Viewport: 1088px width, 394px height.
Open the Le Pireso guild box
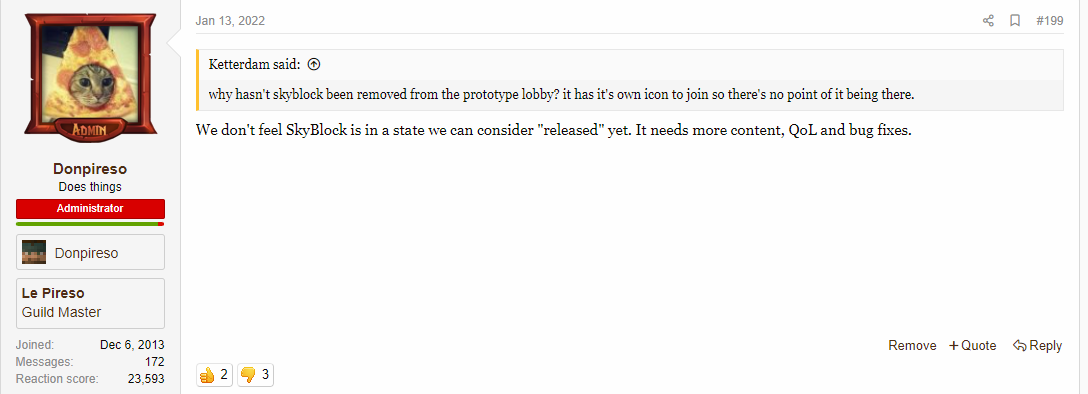[90, 303]
